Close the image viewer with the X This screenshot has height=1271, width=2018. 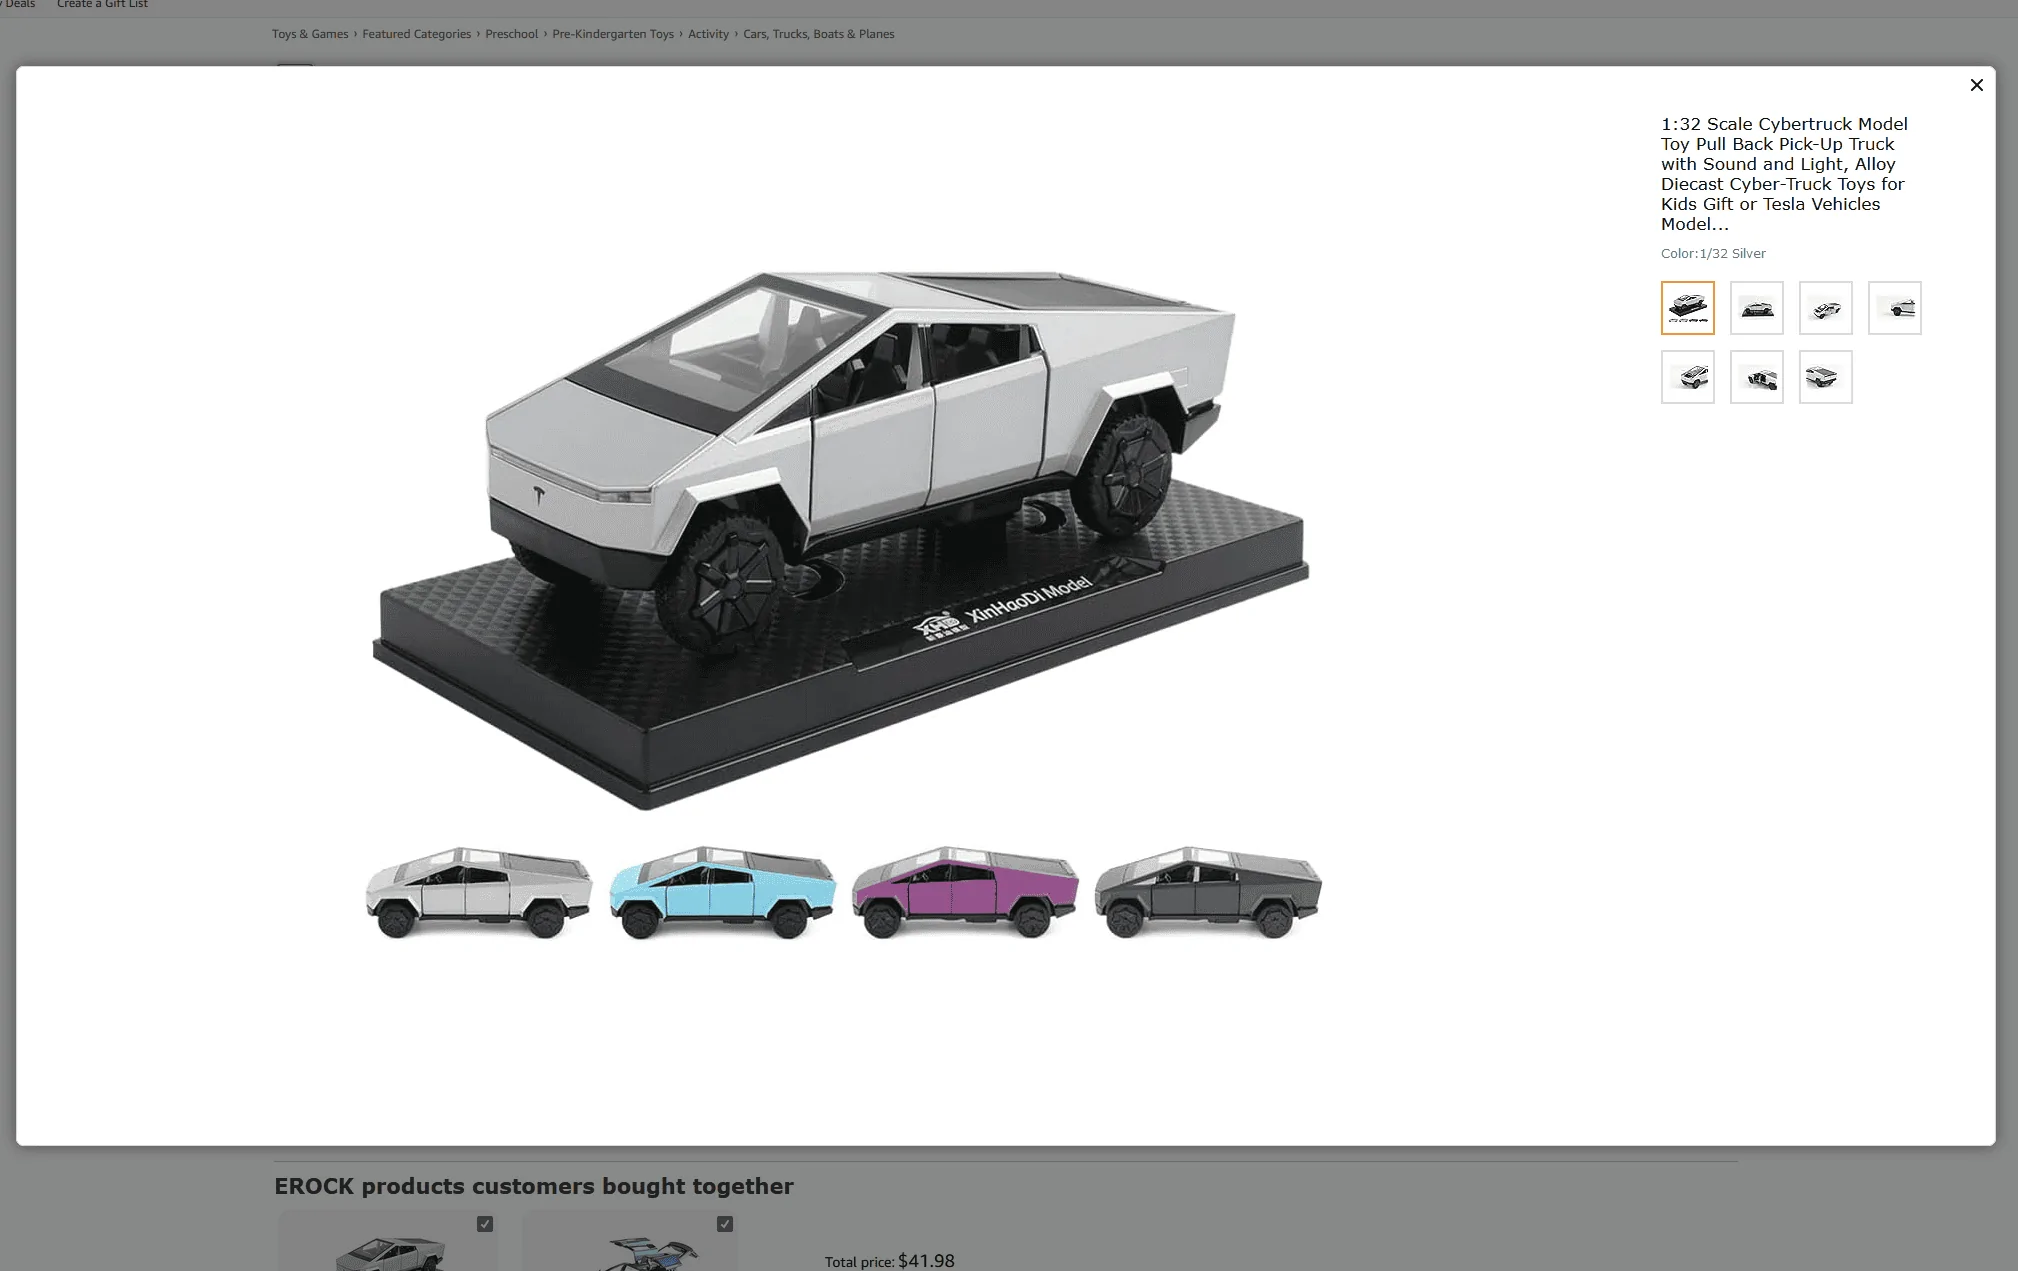point(1976,85)
